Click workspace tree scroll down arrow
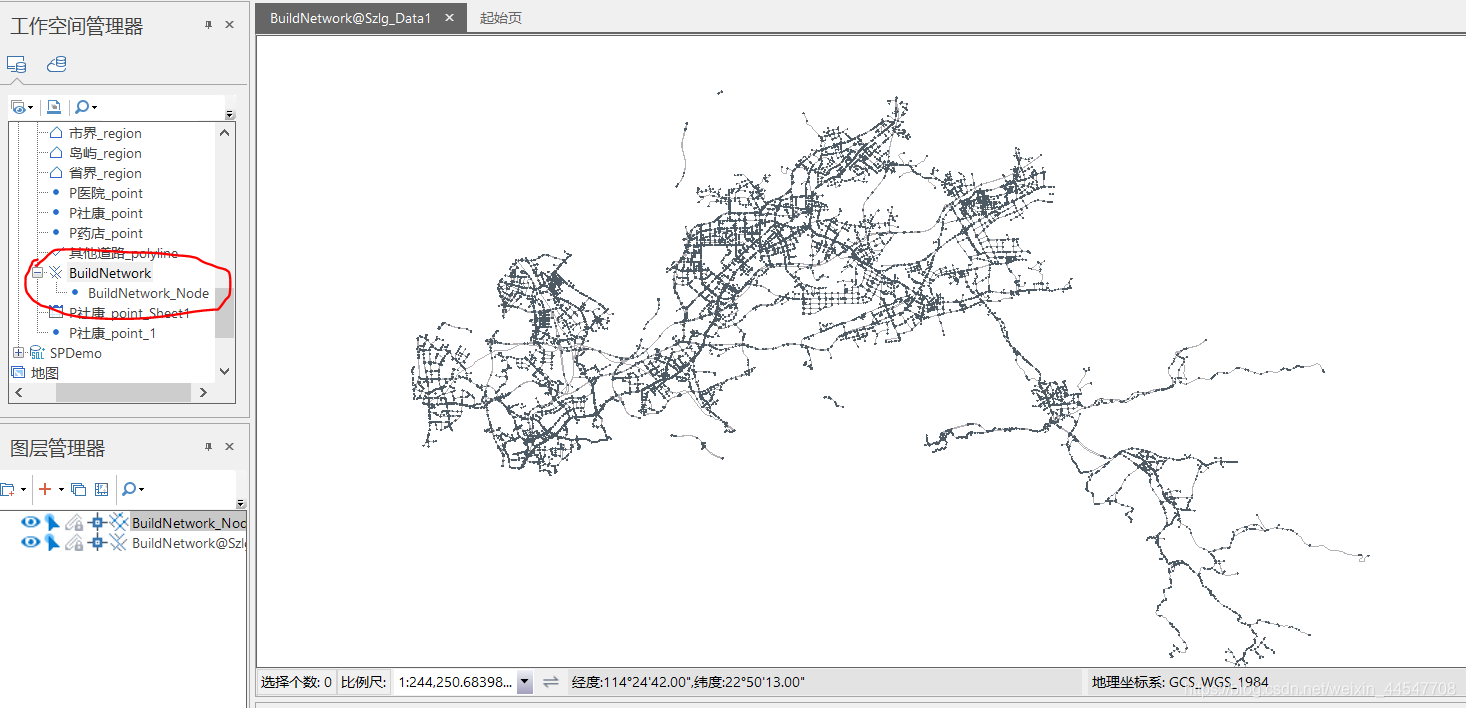 coord(224,371)
